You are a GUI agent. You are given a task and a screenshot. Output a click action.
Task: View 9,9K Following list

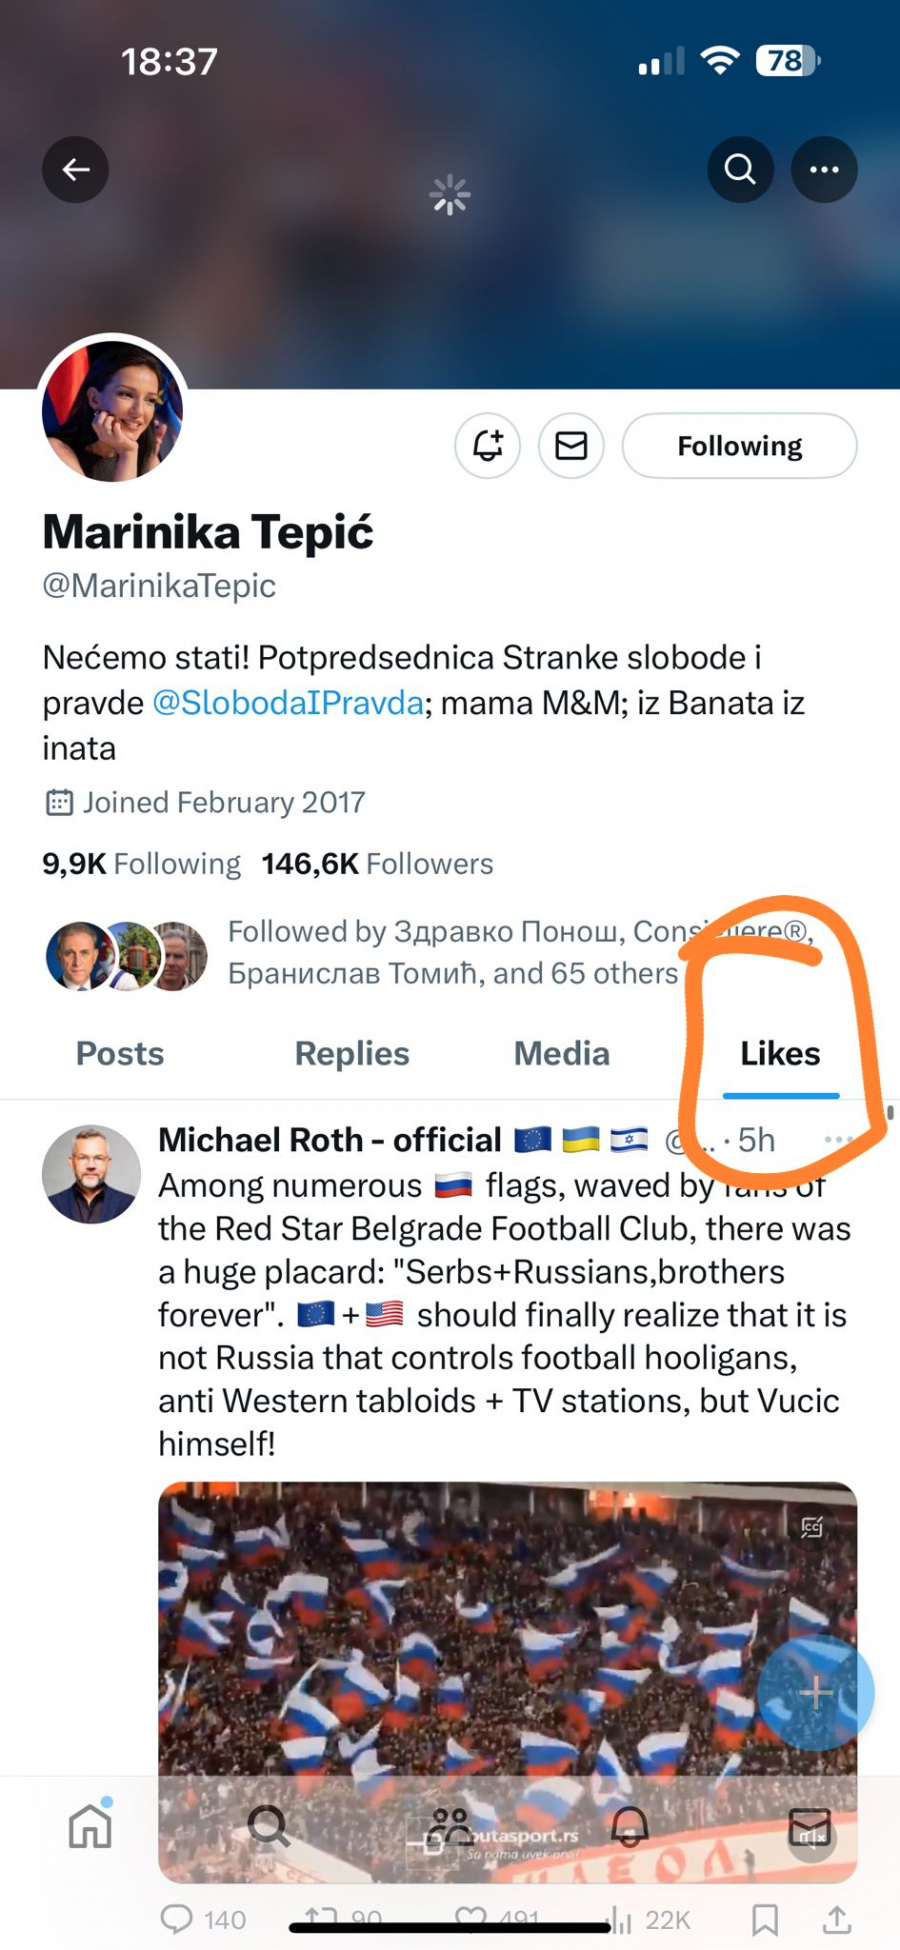coord(141,864)
